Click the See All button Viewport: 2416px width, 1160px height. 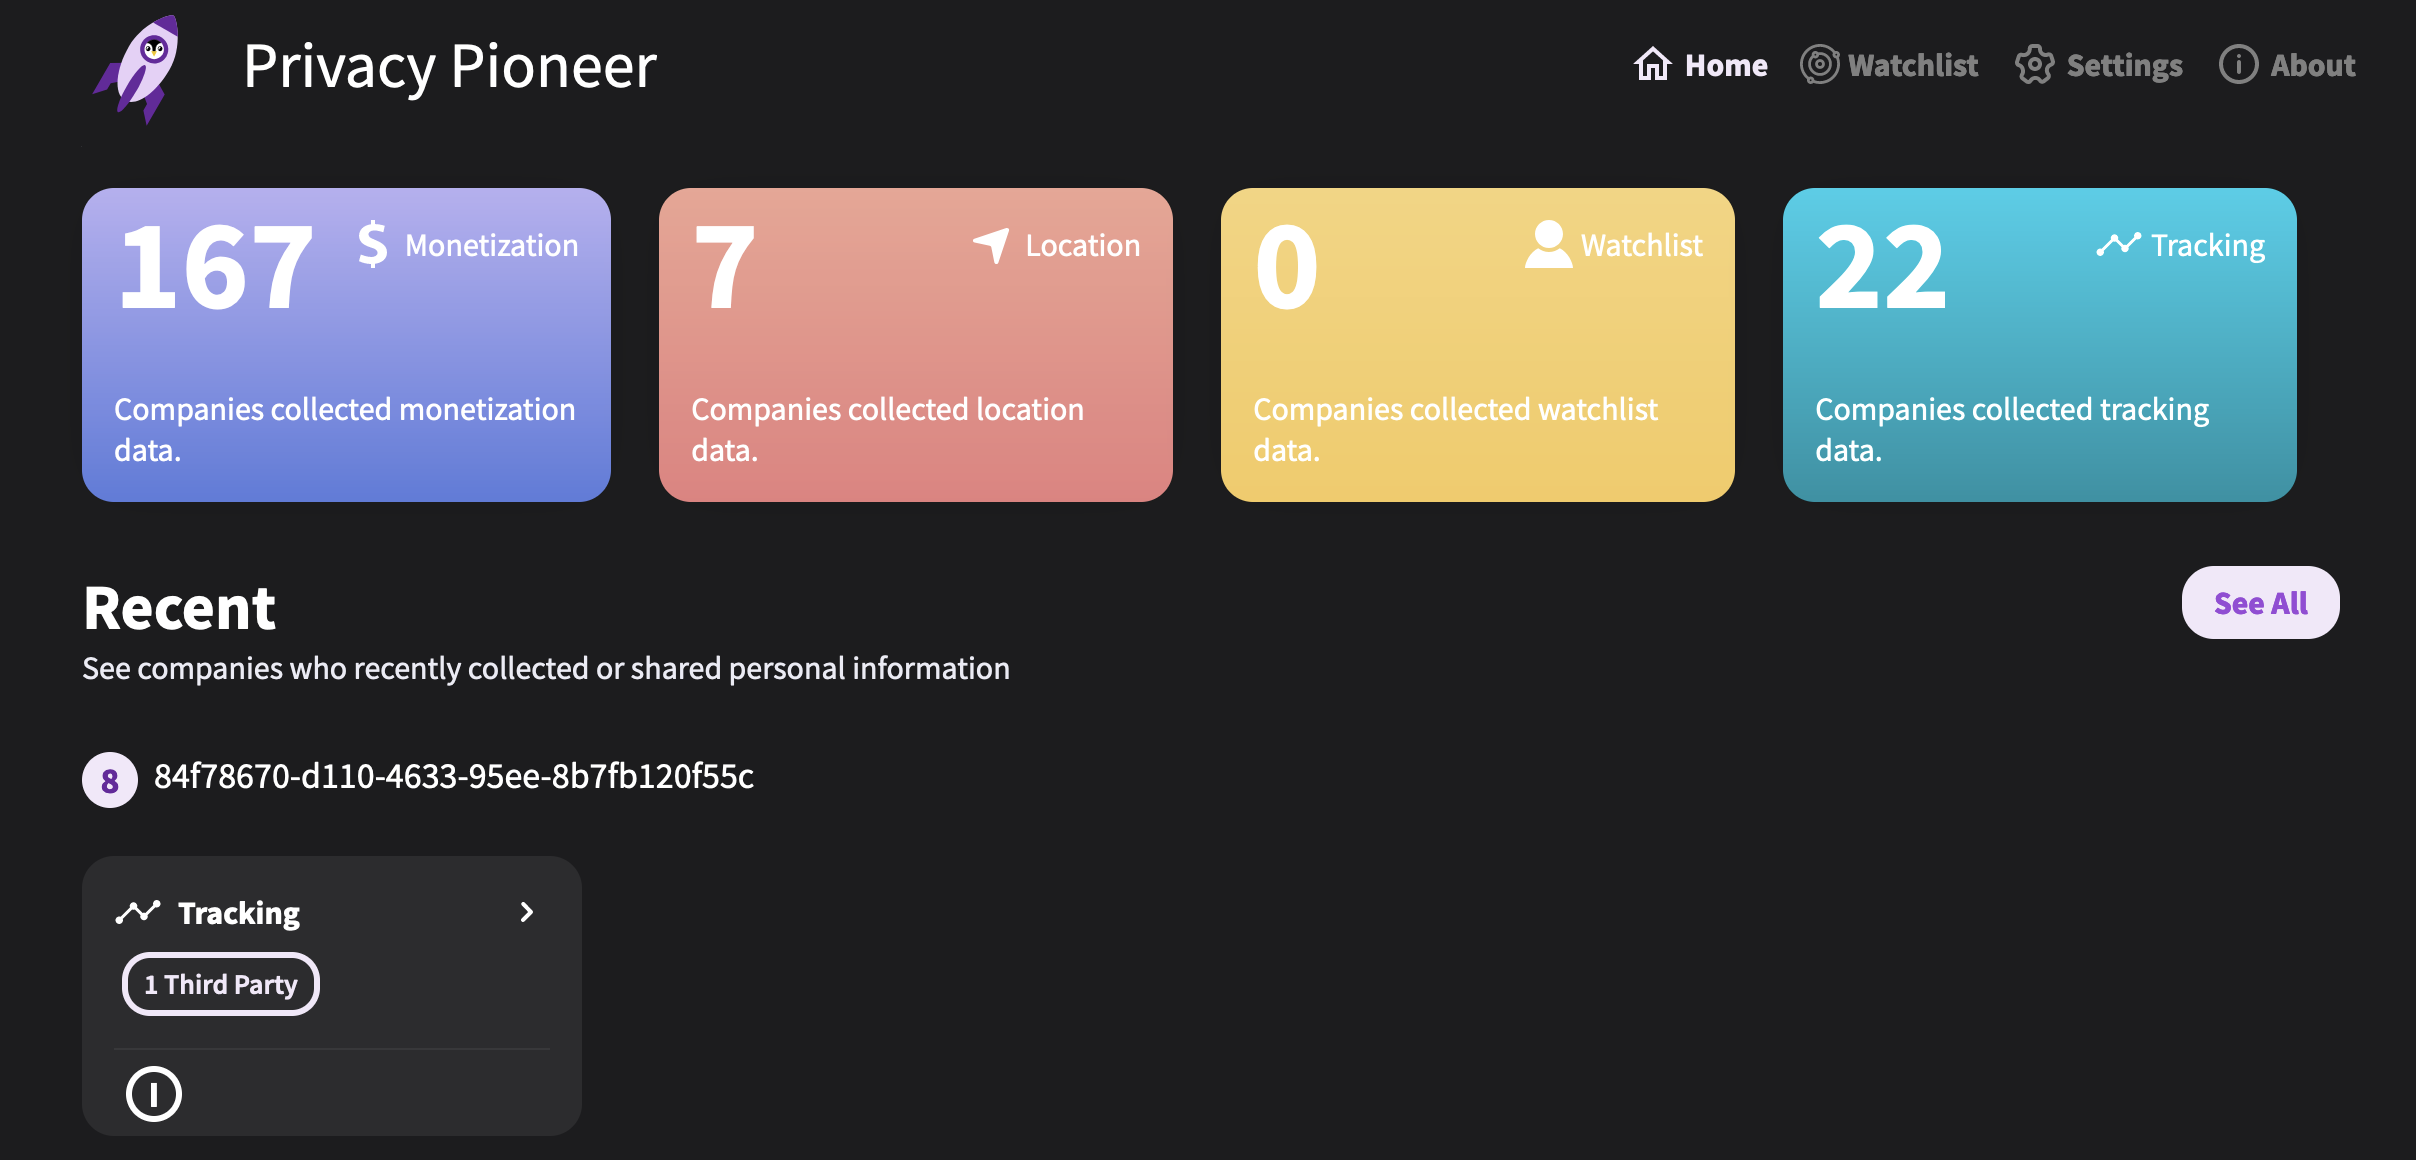point(2260,602)
